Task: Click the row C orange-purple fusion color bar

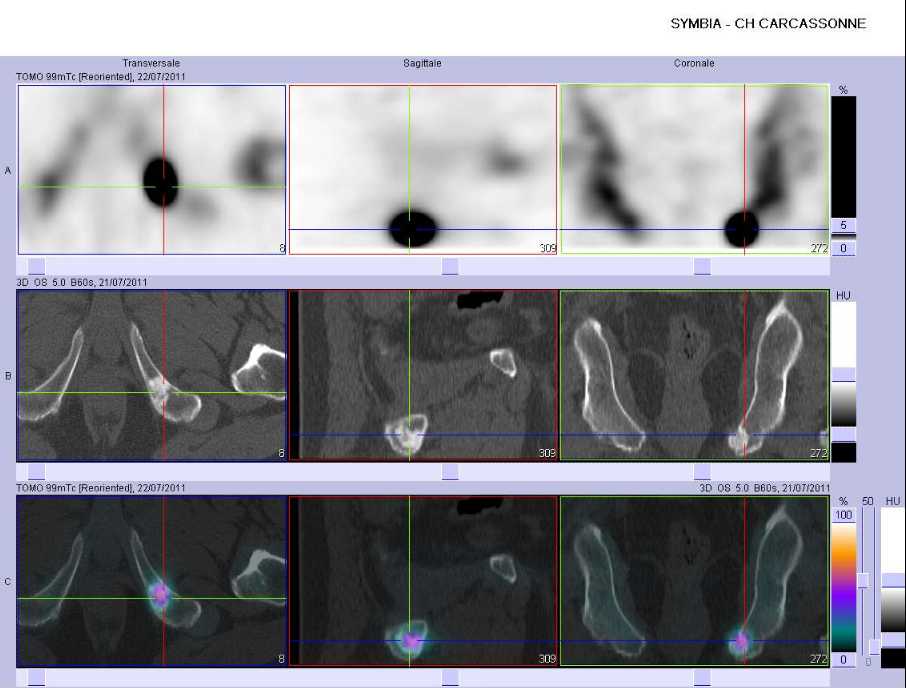Action: click(x=844, y=587)
